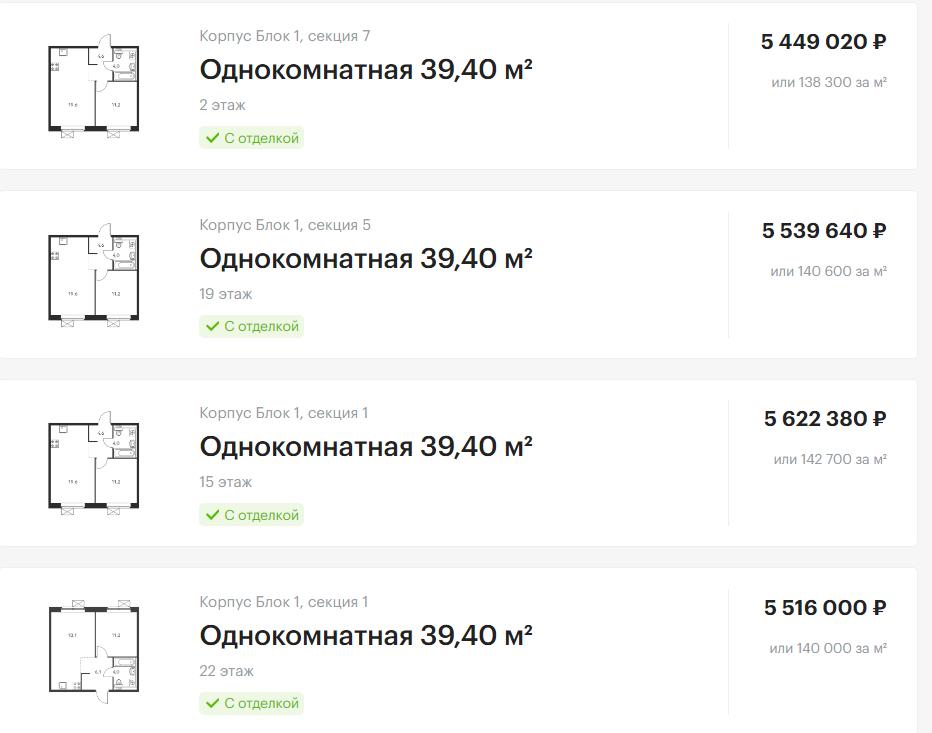Screen dimensions: 932x733
Task: Open Однокомнатная listing on 22 этаж
Action: pos(366,636)
